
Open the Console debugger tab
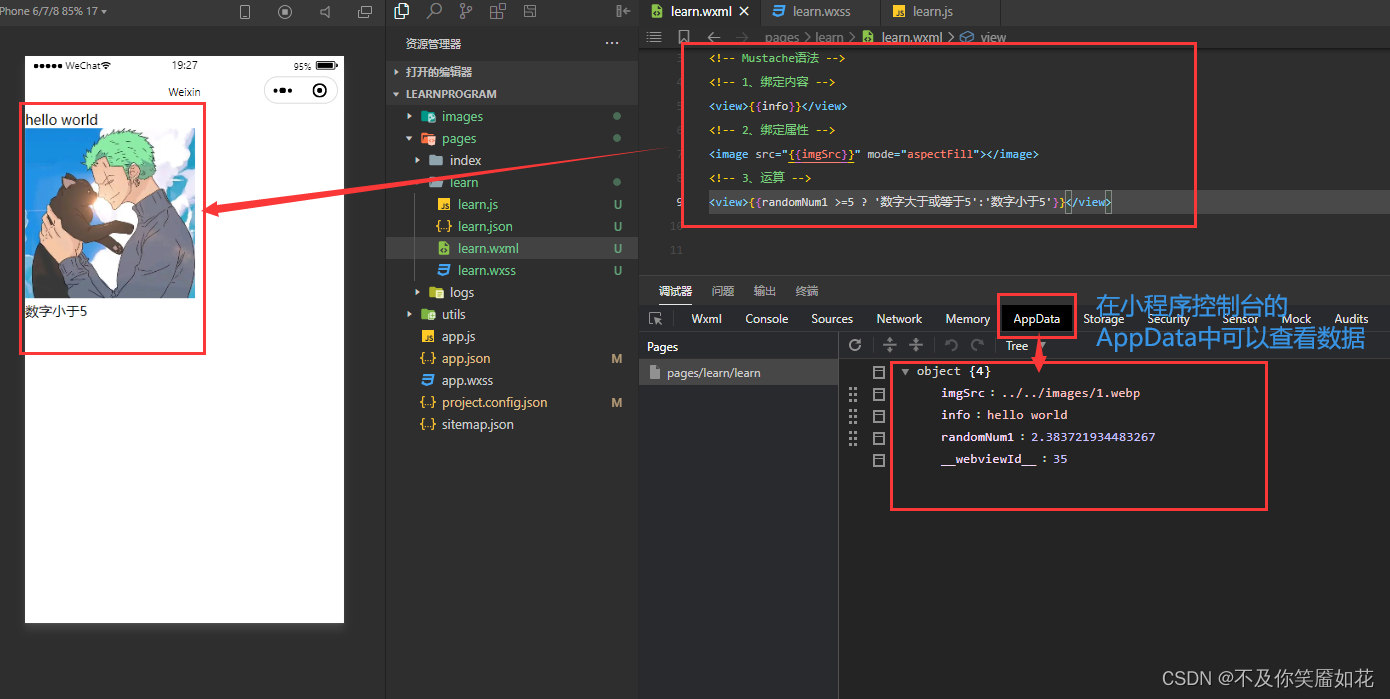coord(767,319)
